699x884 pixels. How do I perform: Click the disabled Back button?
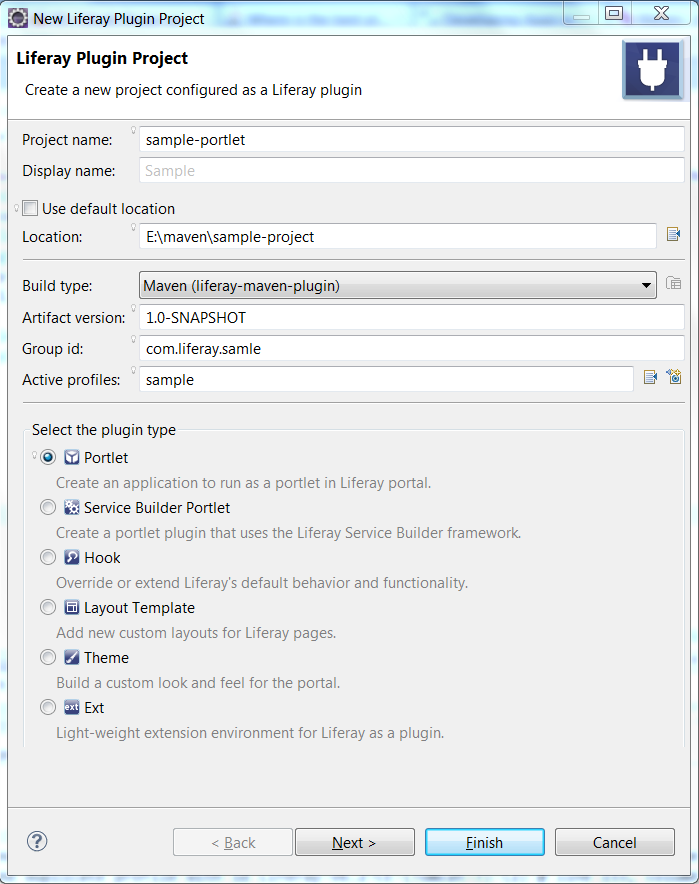pyautogui.click(x=233, y=842)
